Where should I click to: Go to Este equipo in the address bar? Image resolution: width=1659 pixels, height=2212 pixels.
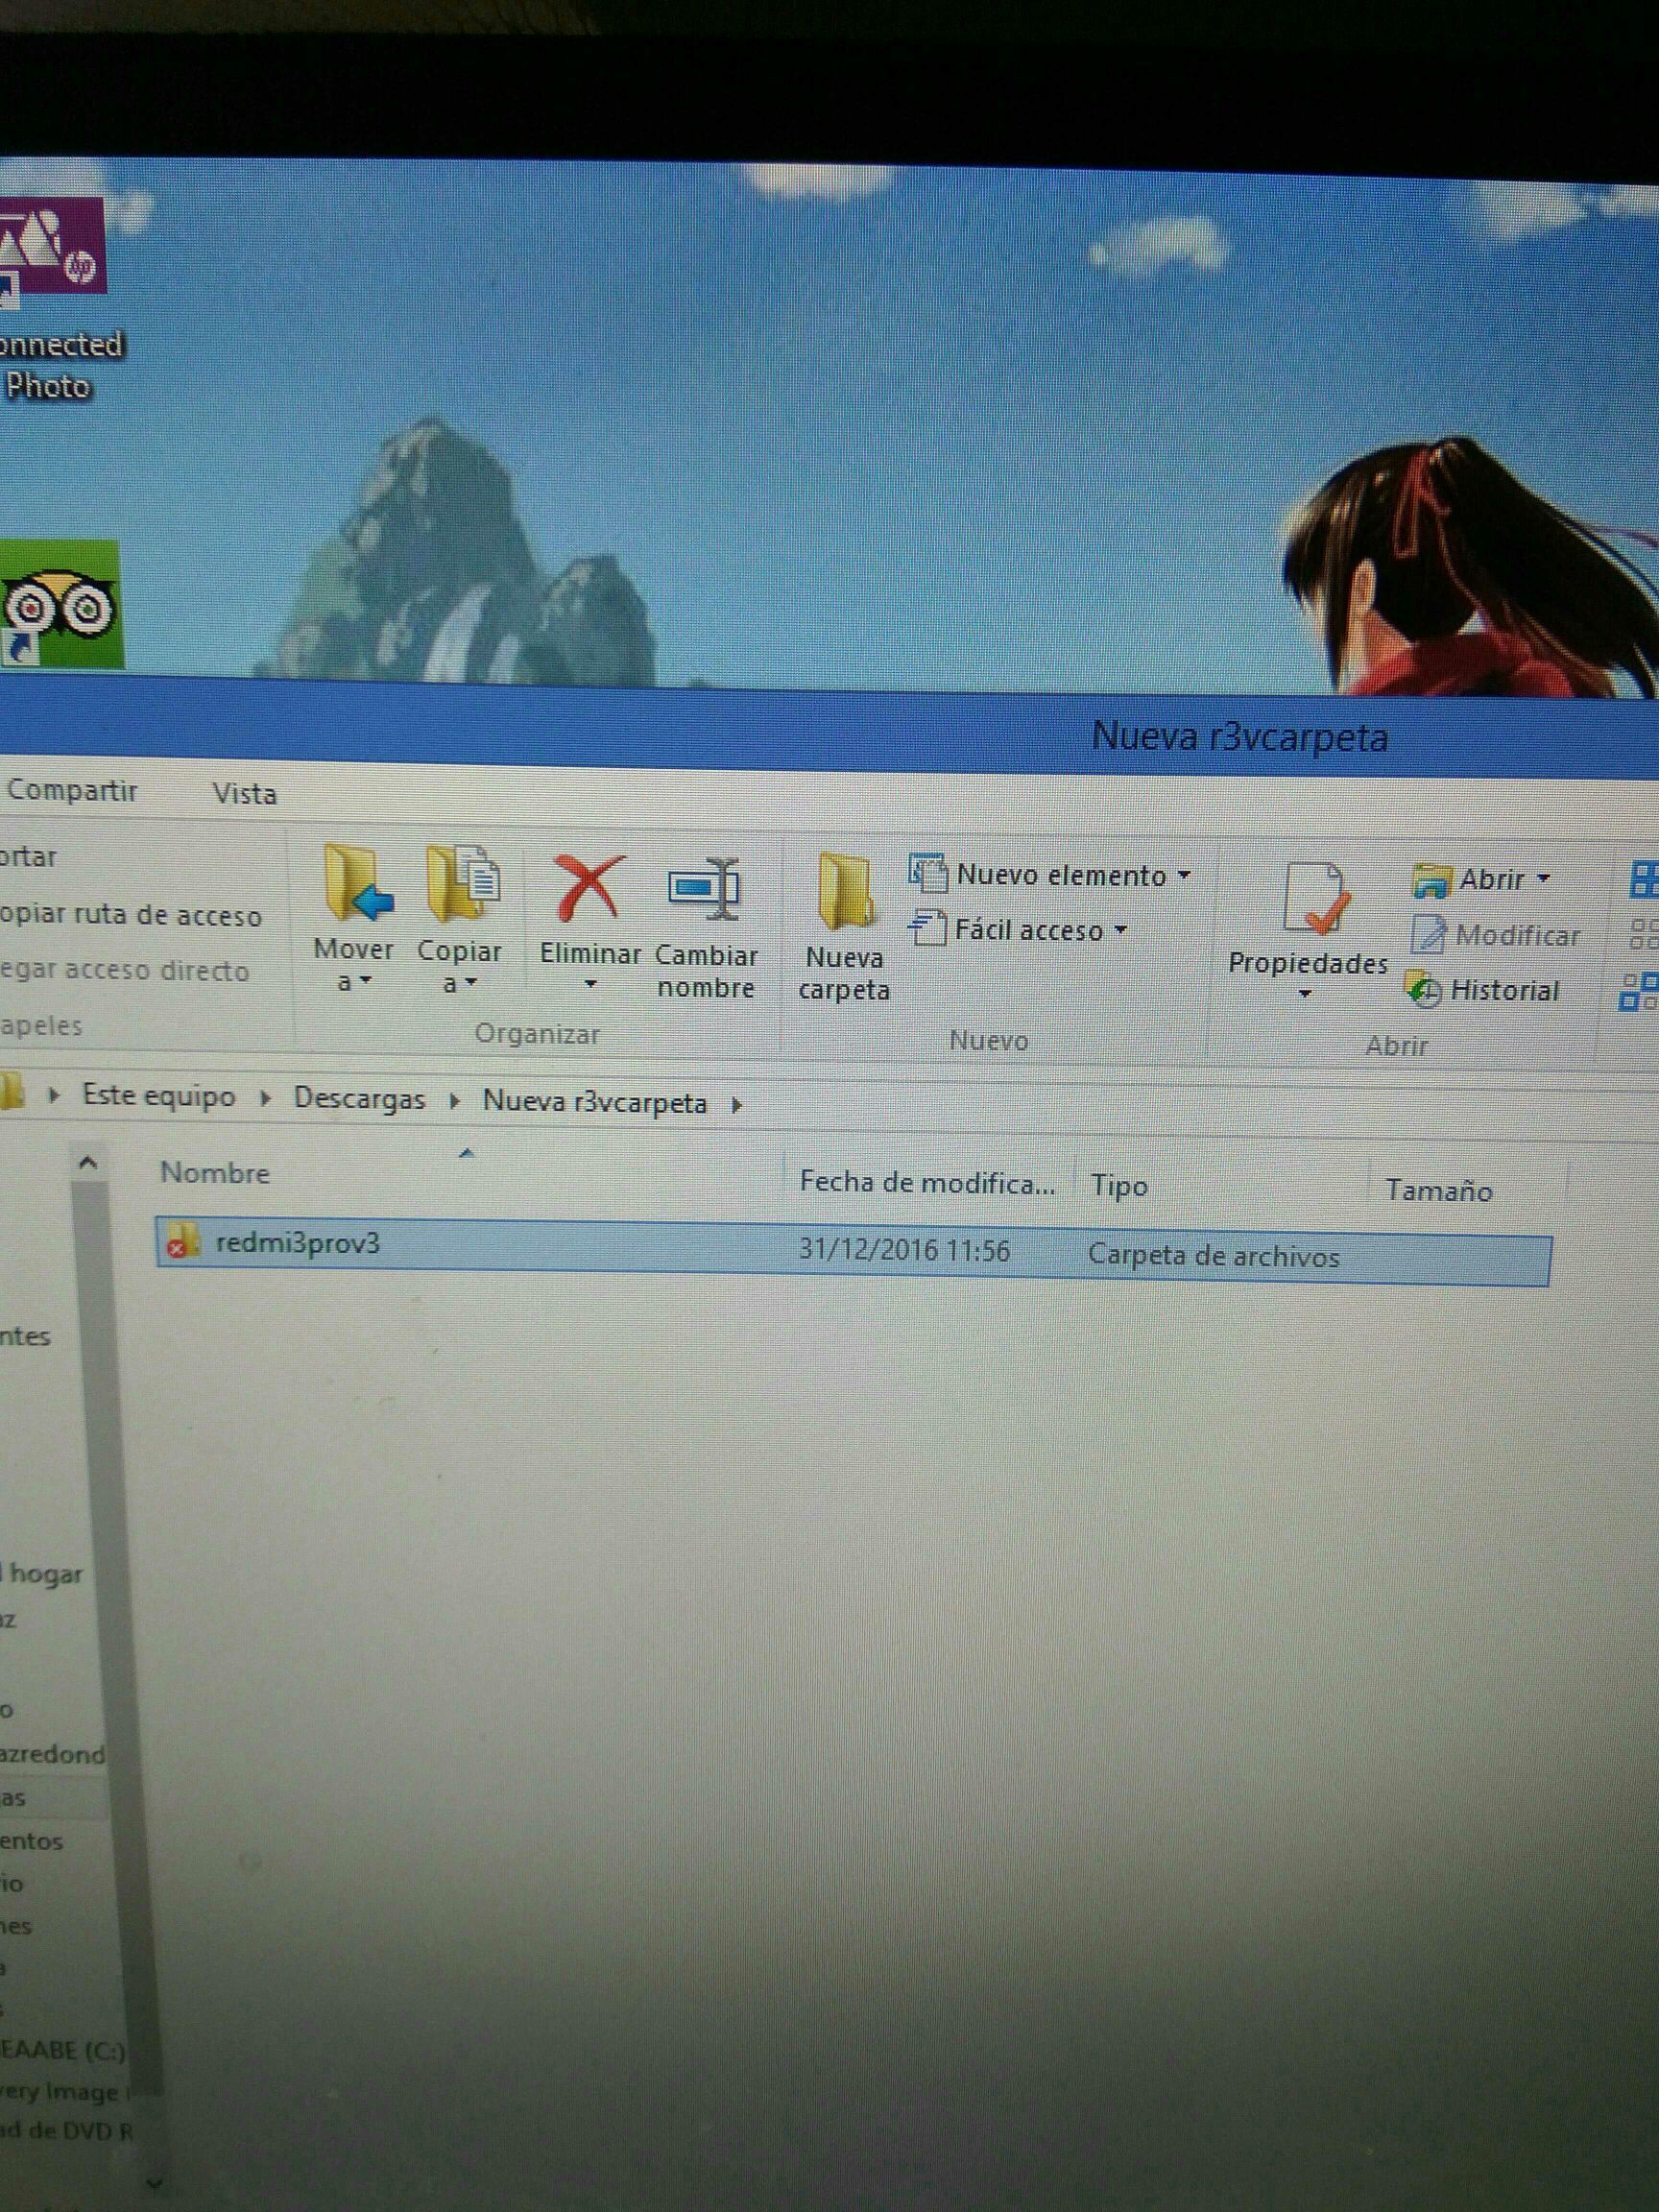[158, 1095]
